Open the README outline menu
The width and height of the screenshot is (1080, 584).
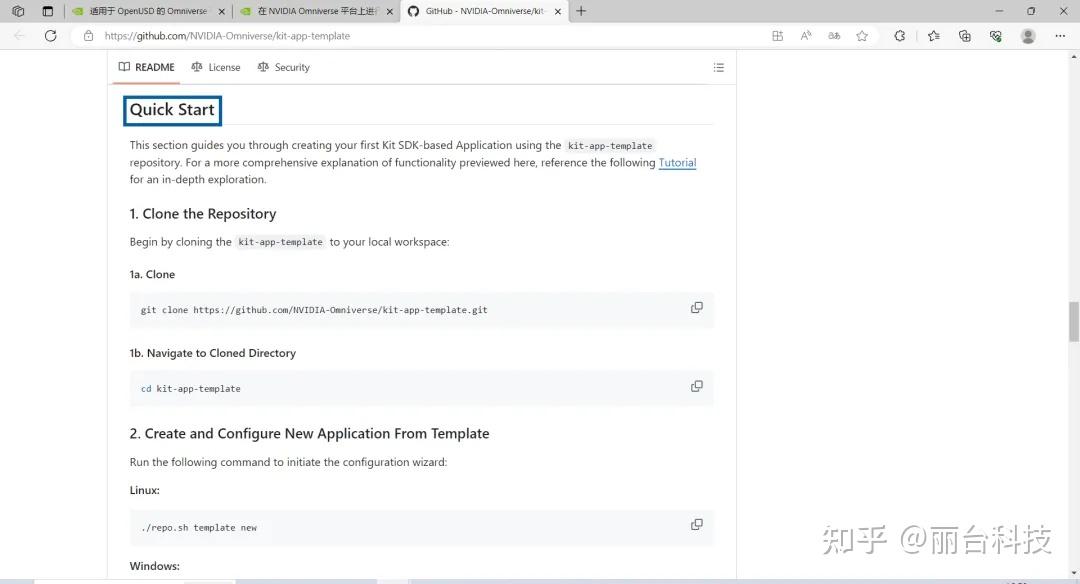pyautogui.click(x=718, y=67)
